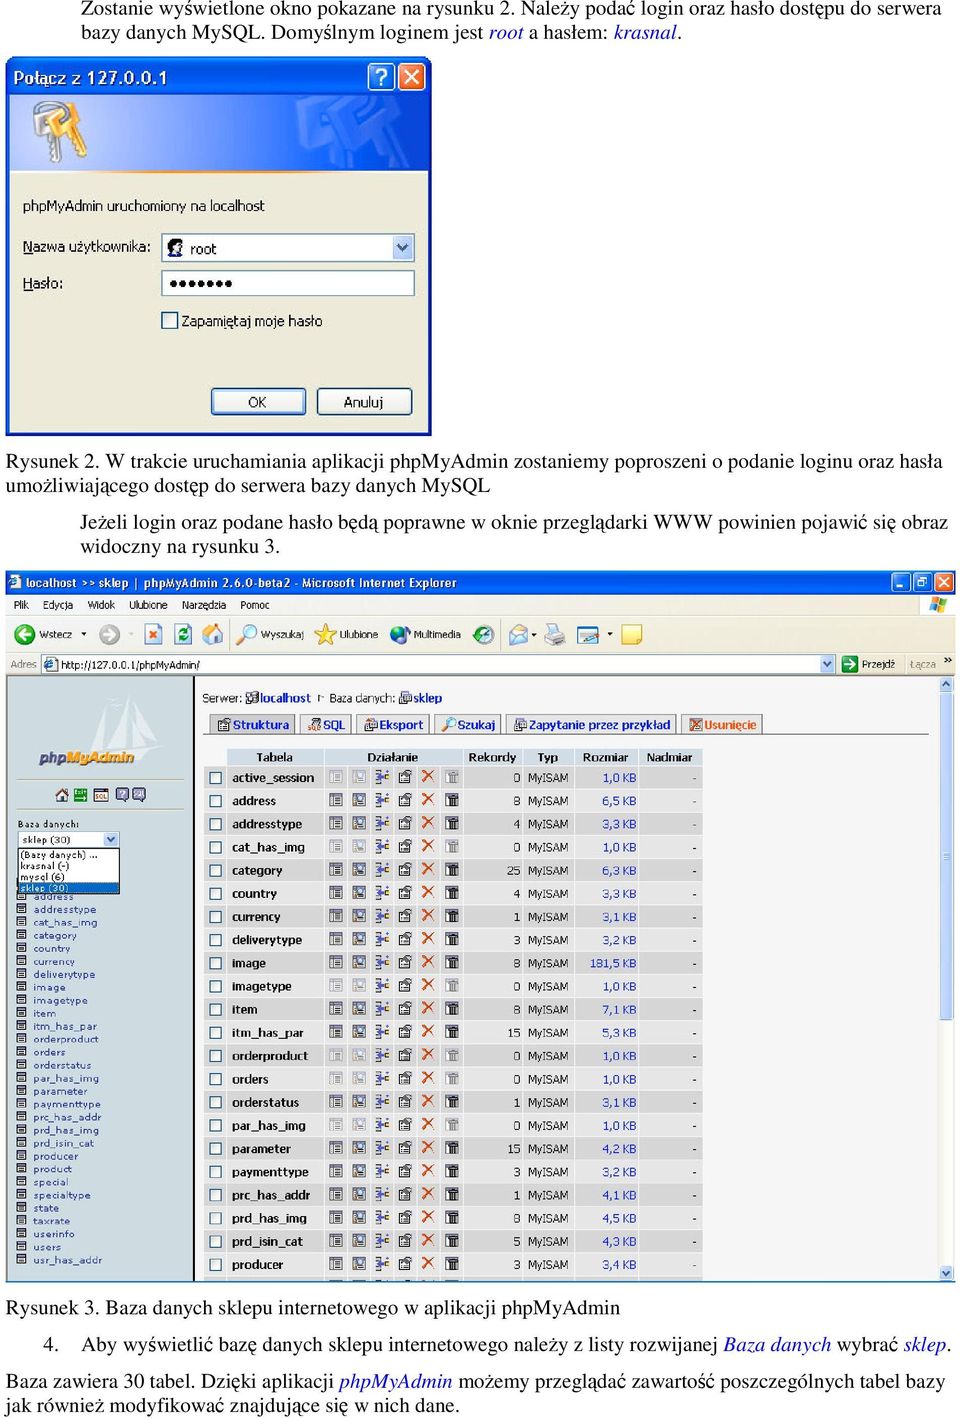Open the Usunięcie drop database tab

(x=723, y=724)
